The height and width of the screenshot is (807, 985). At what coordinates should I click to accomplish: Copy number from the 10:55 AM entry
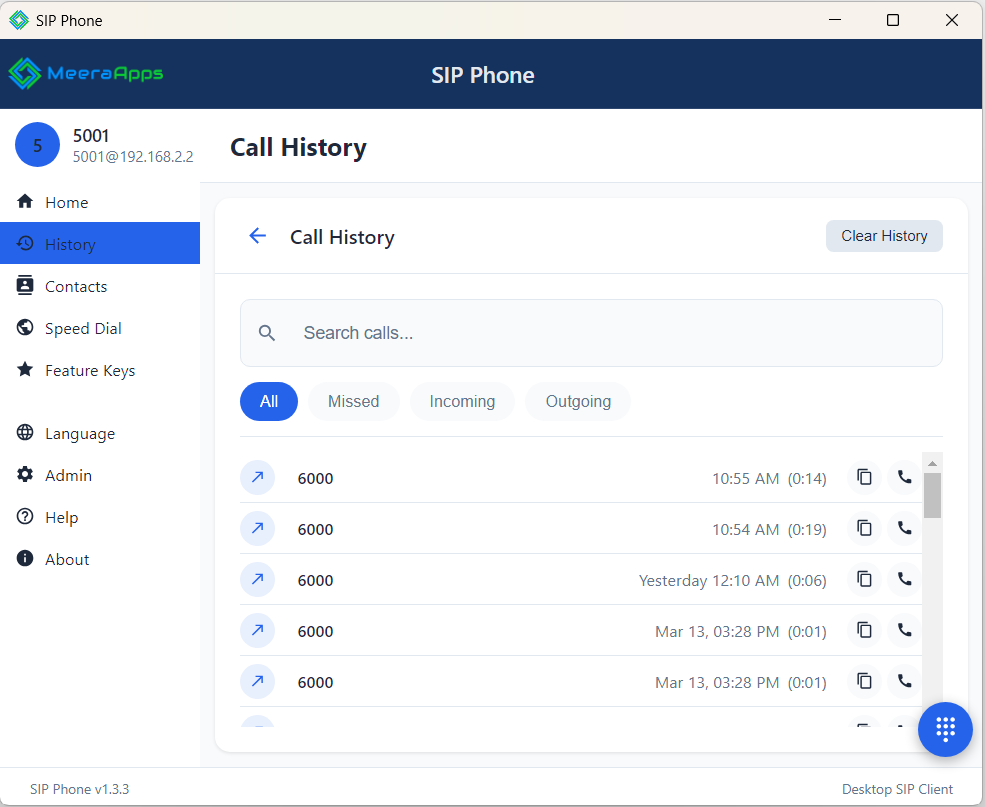(865, 478)
